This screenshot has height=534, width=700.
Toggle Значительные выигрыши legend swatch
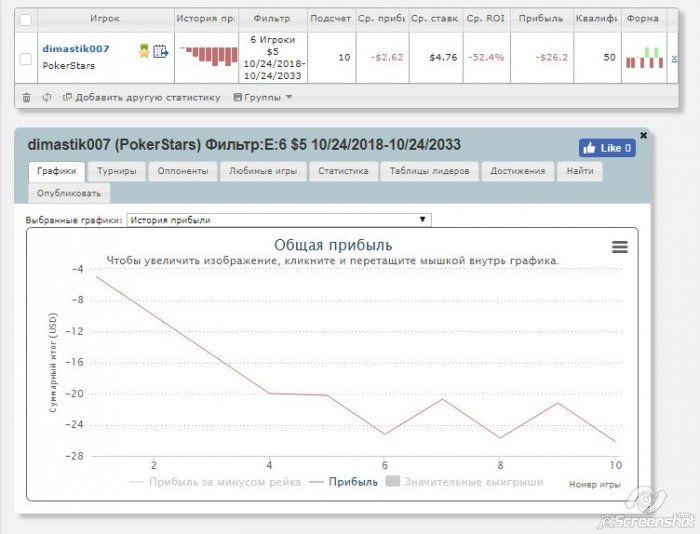point(392,481)
